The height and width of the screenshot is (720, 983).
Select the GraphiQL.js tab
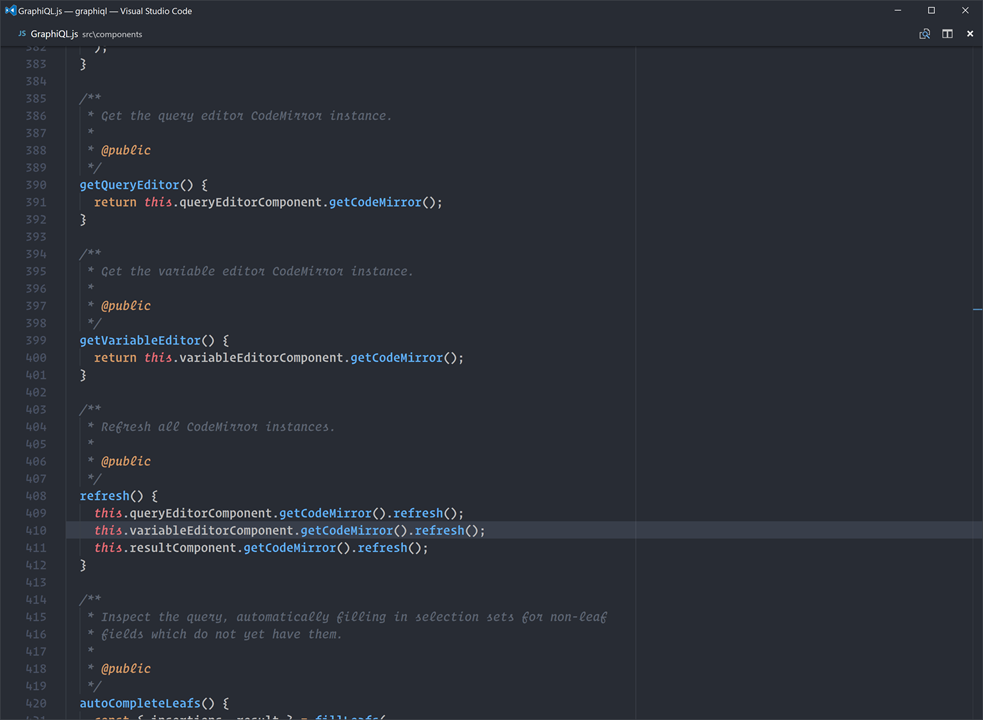coord(80,34)
